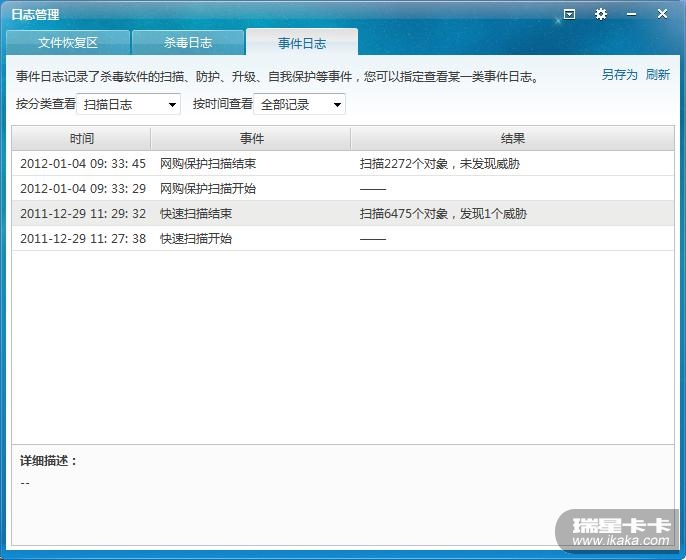
Task: Open the 按分类查看 dropdown showing 扫描日志
Action: (129, 104)
